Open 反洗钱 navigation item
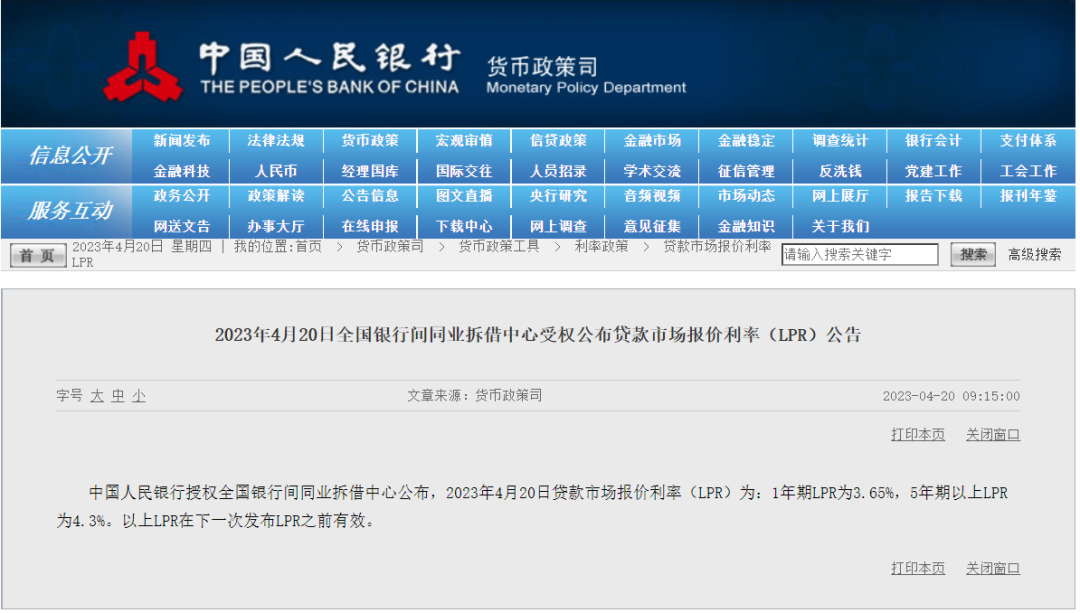The height and width of the screenshot is (613, 1080). tap(840, 171)
